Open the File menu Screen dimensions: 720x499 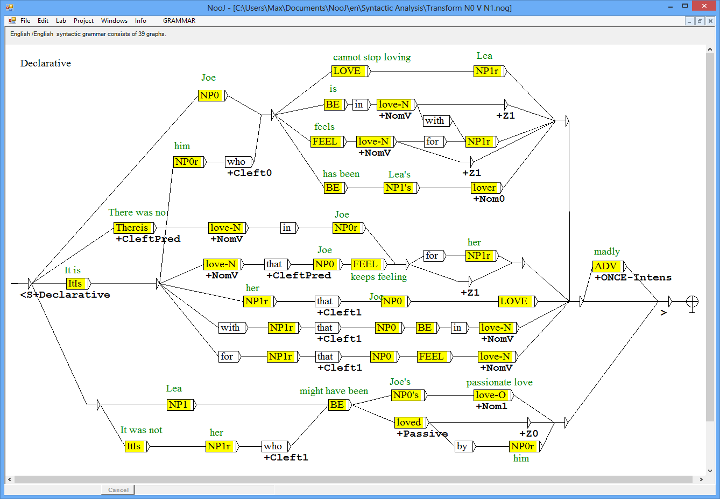click(26, 20)
